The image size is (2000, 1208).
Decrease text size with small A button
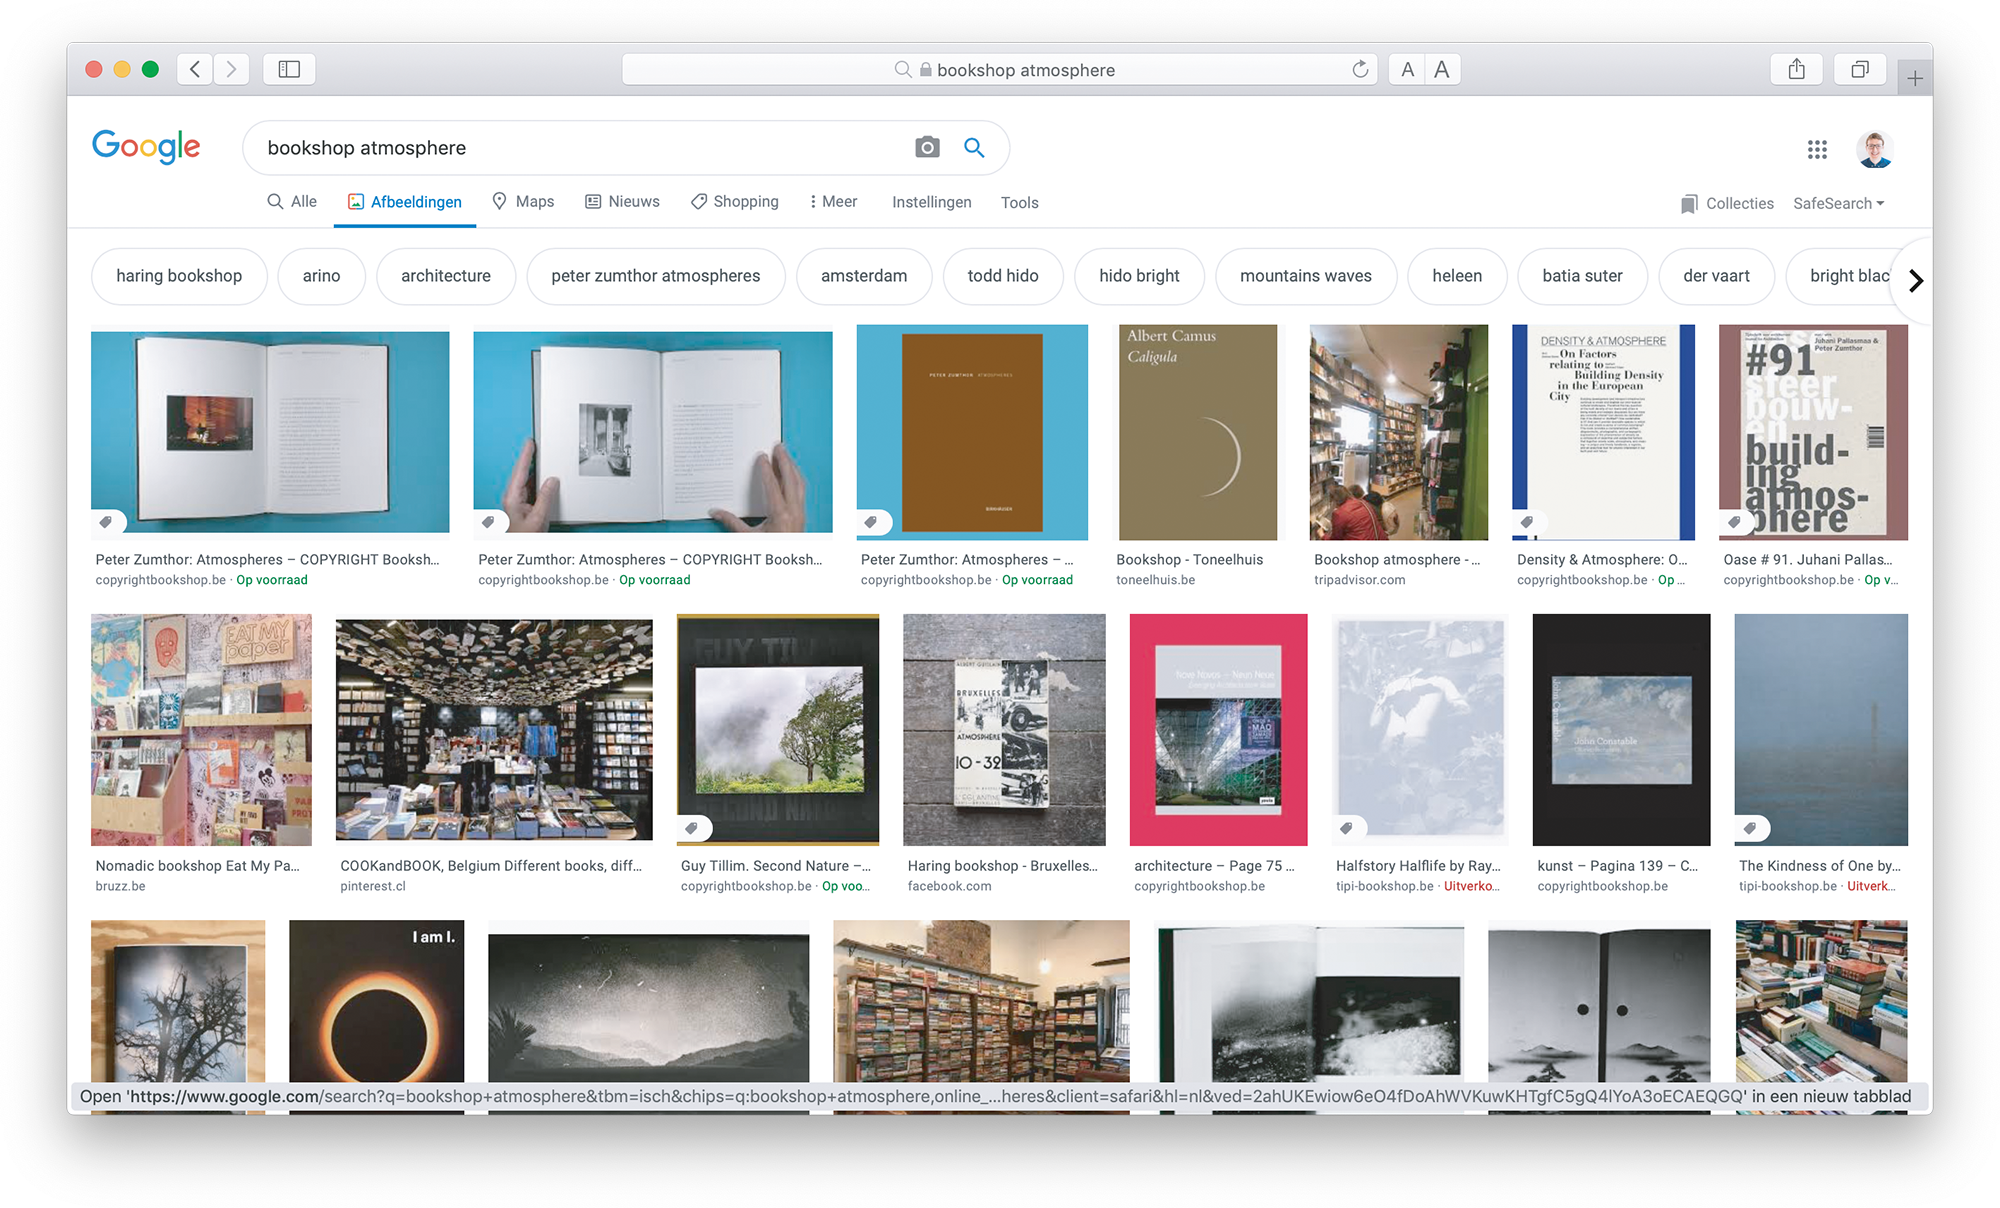[x=1407, y=69]
